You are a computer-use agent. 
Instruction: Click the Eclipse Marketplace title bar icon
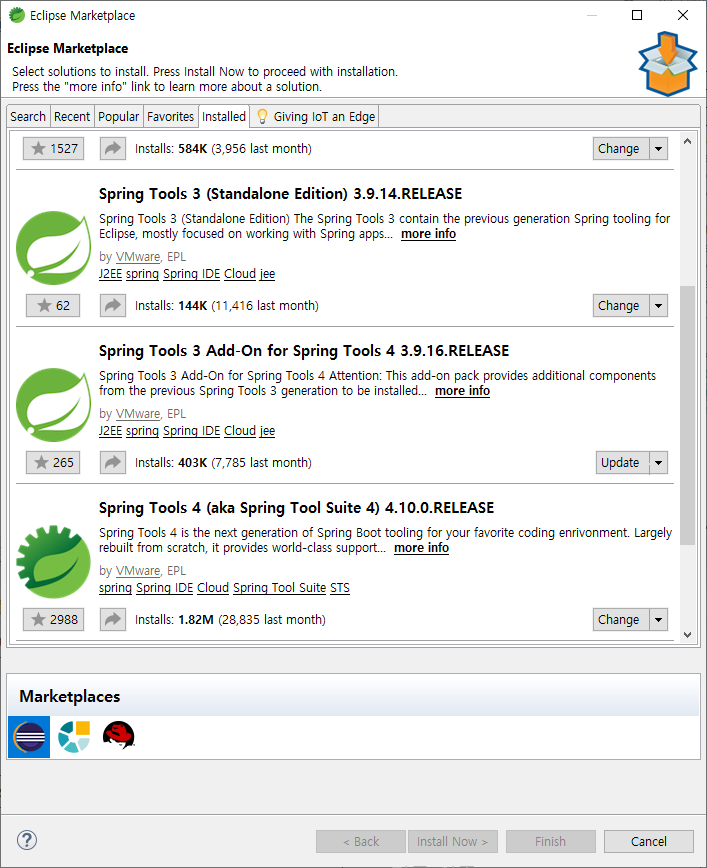[17, 15]
